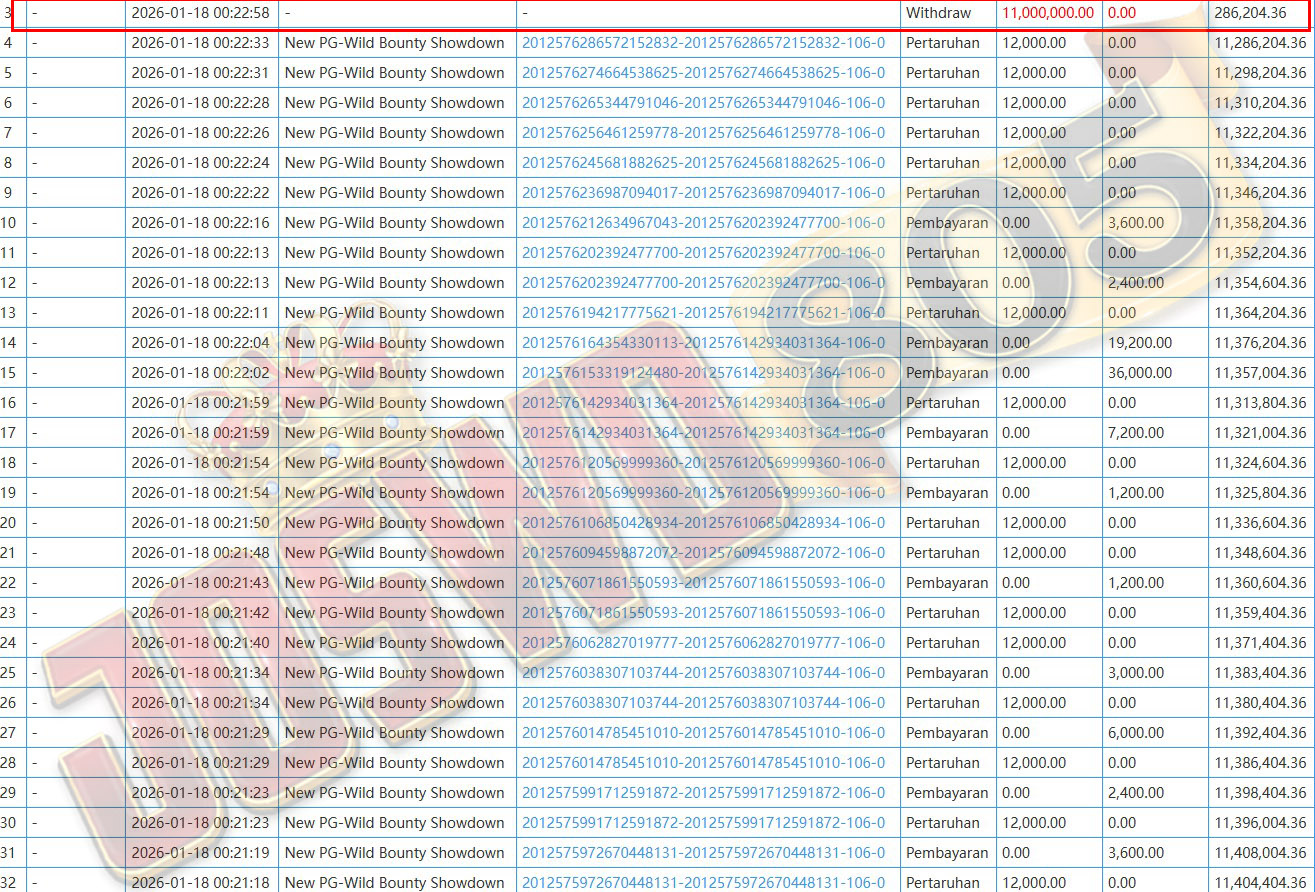Open transaction link ending 212634967043 in row 10

[x=703, y=223]
